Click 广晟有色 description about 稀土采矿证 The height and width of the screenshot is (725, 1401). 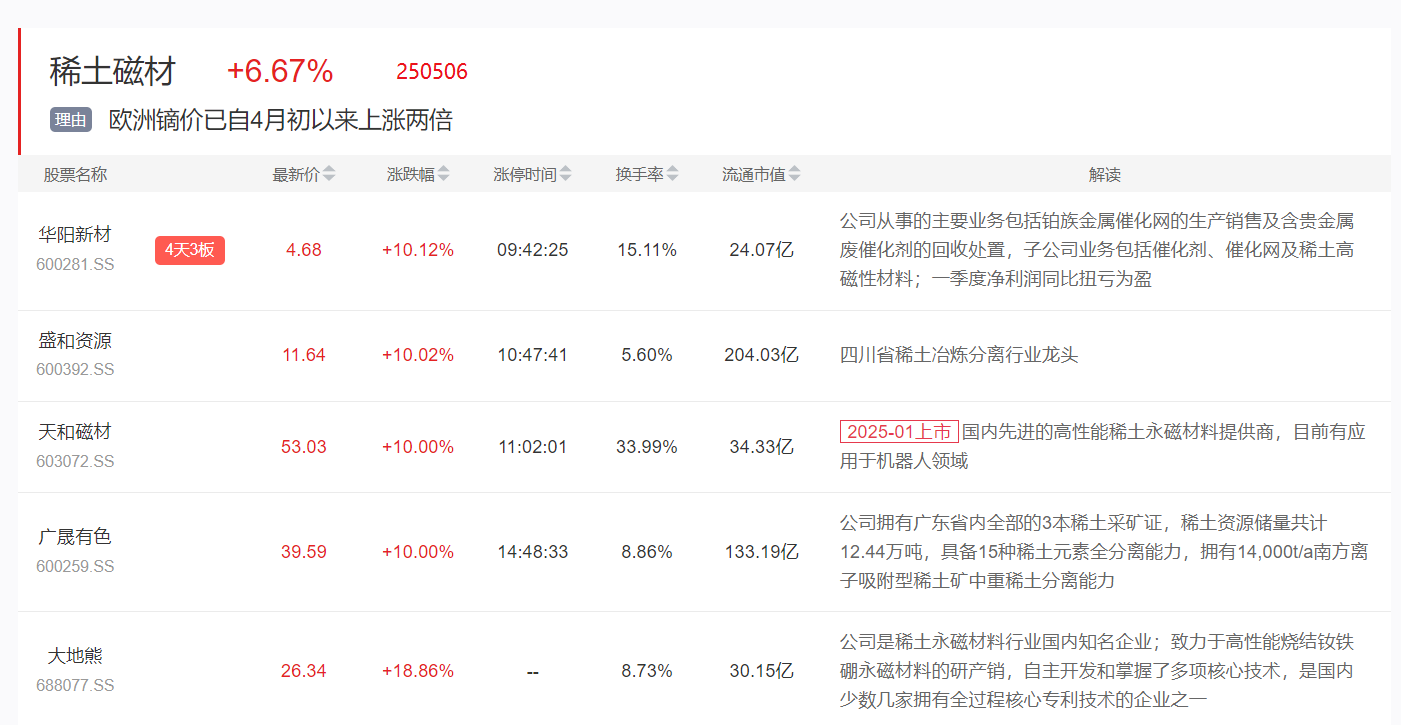tap(1104, 552)
